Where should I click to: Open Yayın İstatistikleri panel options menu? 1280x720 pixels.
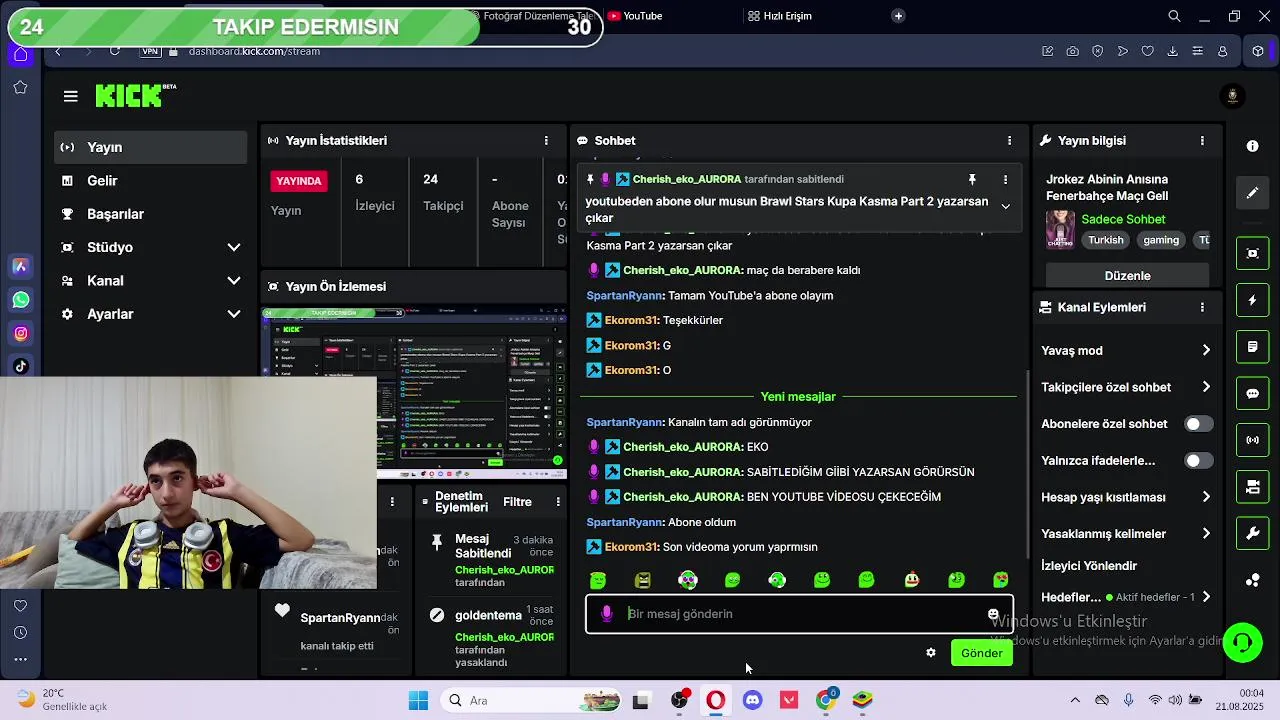pos(546,141)
